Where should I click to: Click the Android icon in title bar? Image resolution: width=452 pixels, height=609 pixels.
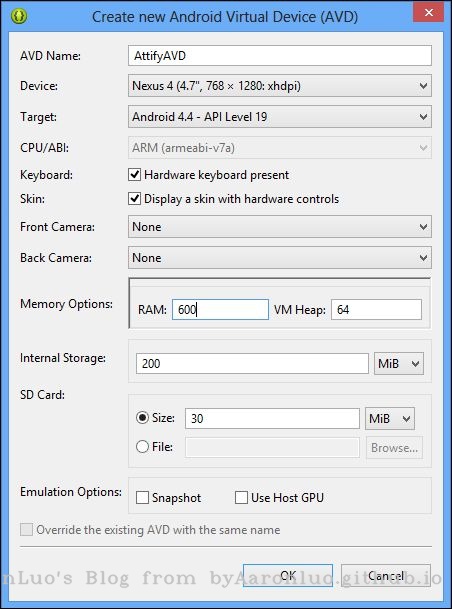[19, 16]
